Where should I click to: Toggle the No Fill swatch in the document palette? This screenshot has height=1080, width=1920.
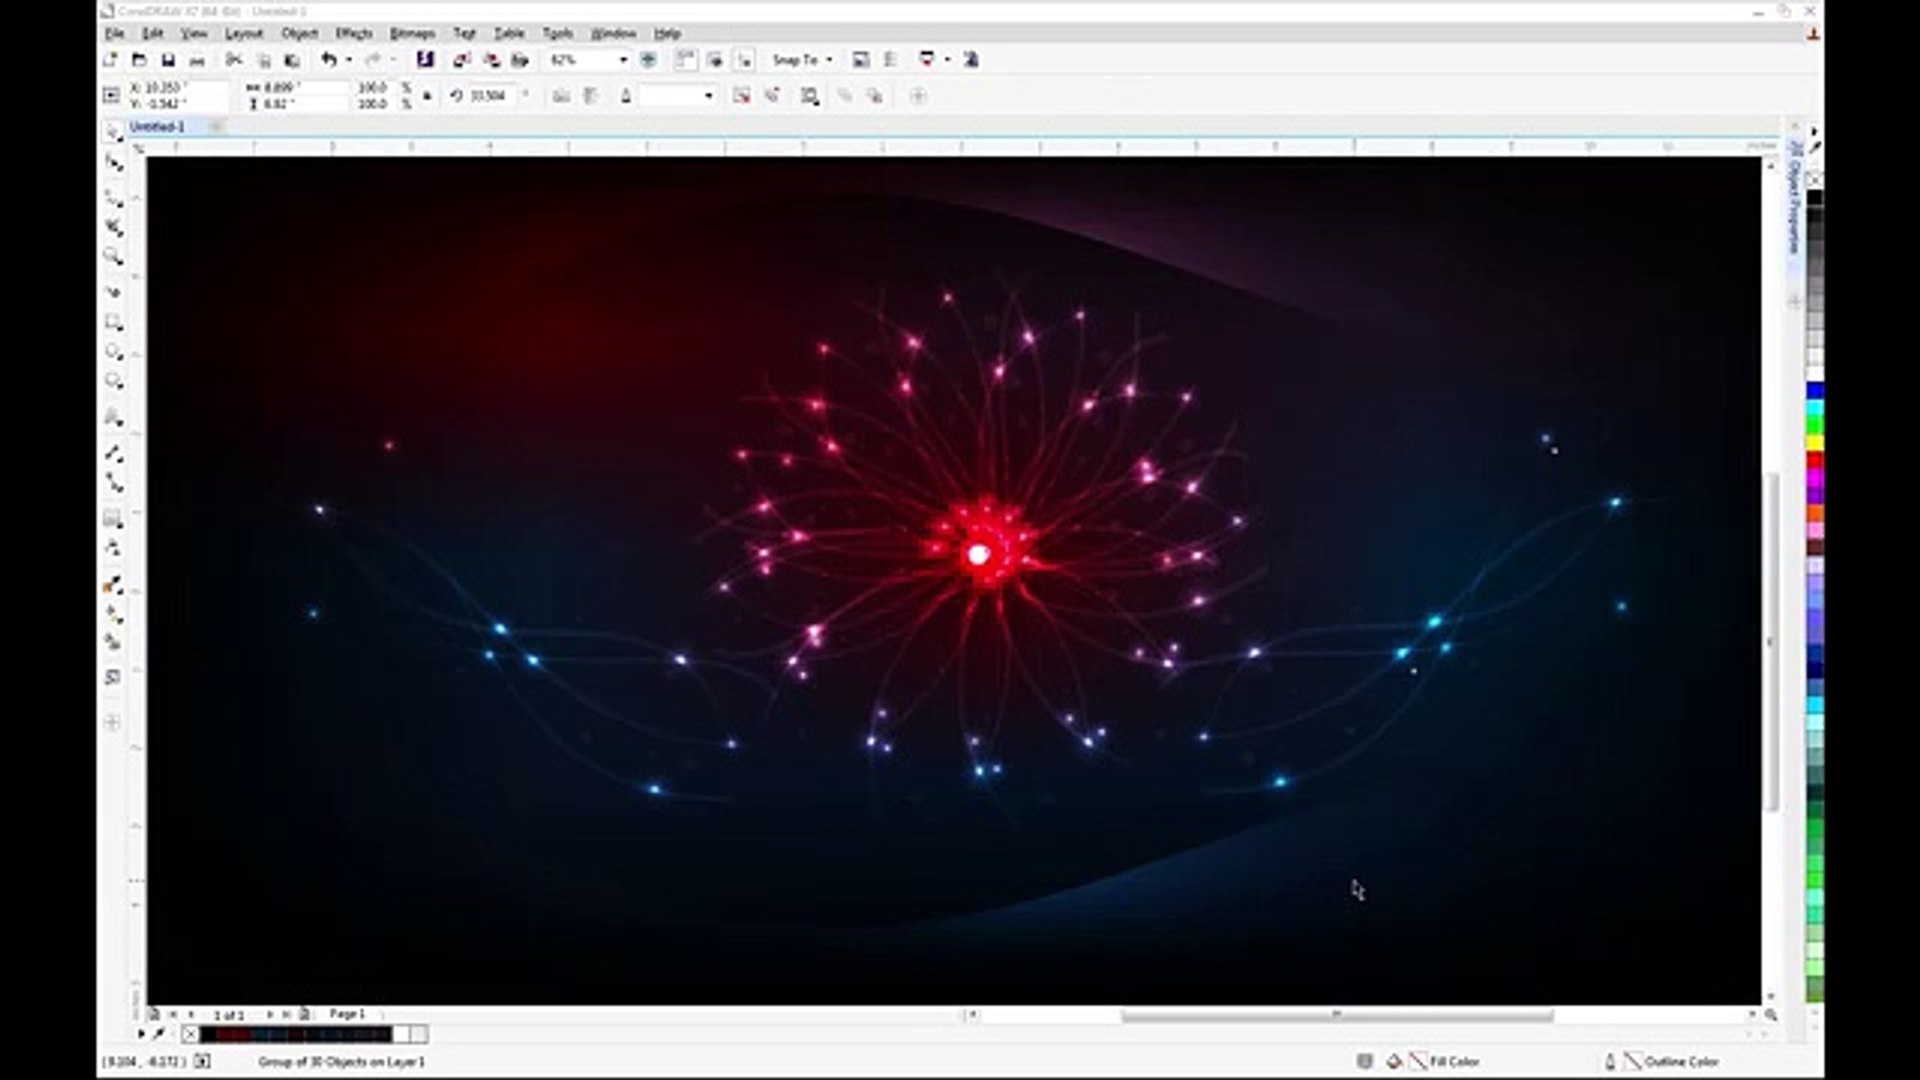point(190,1034)
